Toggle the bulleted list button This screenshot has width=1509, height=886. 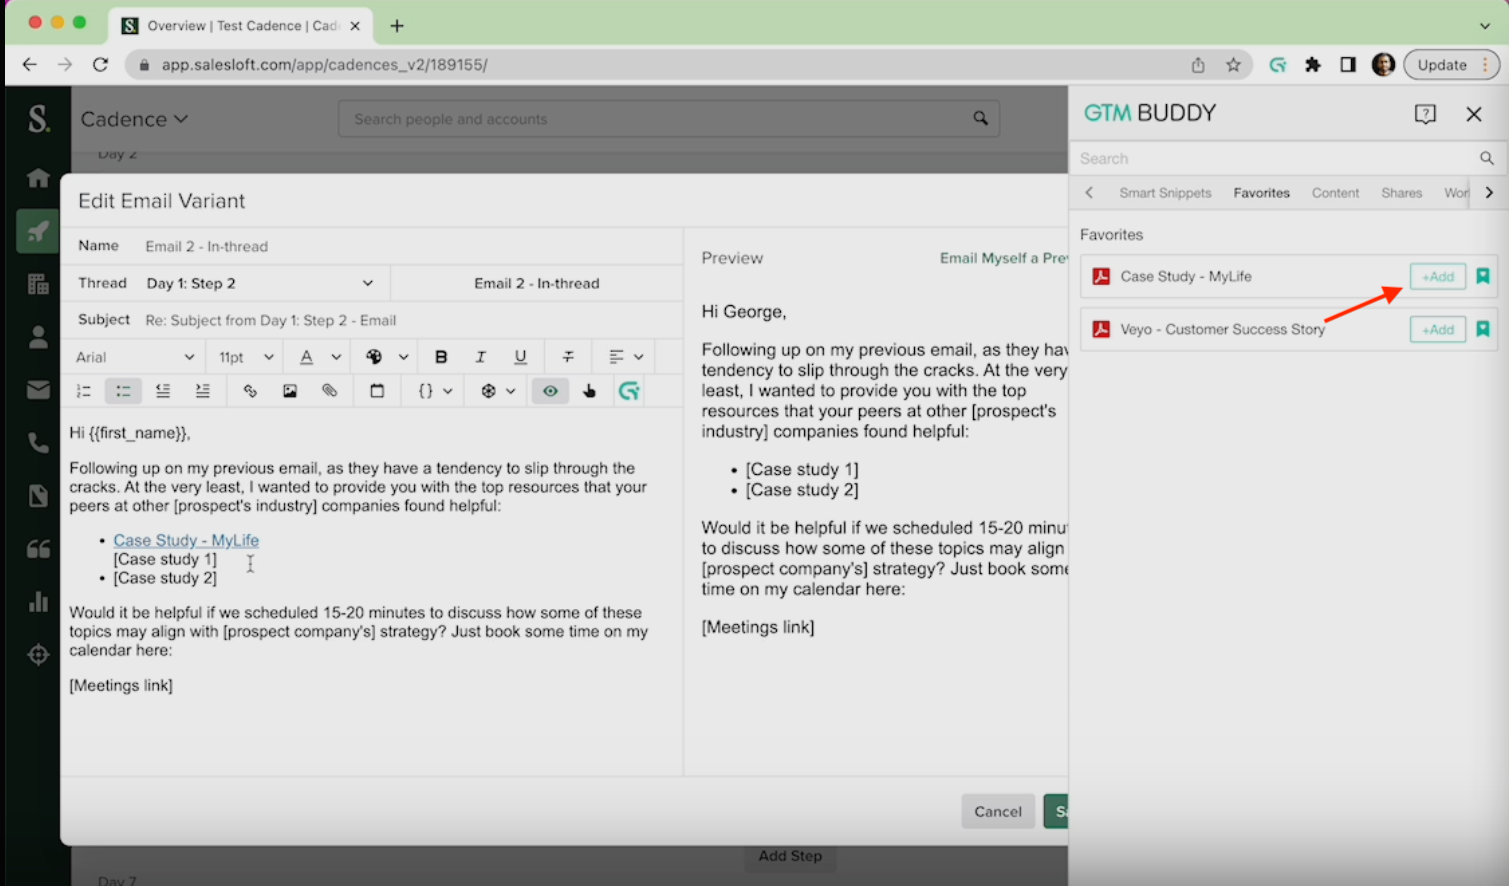click(x=123, y=391)
